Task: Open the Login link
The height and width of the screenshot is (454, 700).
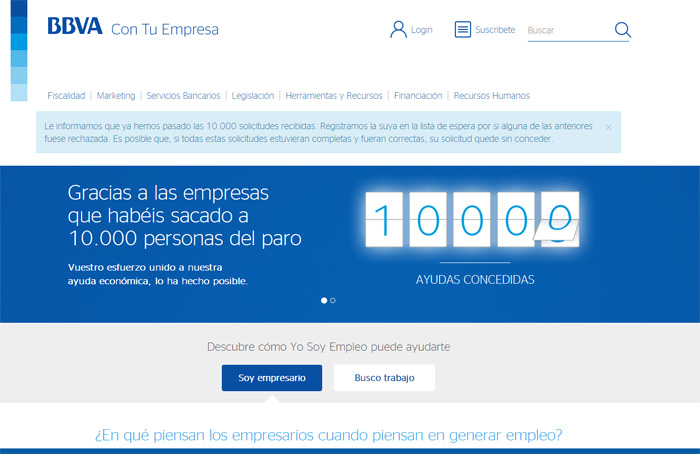Action: tap(421, 30)
